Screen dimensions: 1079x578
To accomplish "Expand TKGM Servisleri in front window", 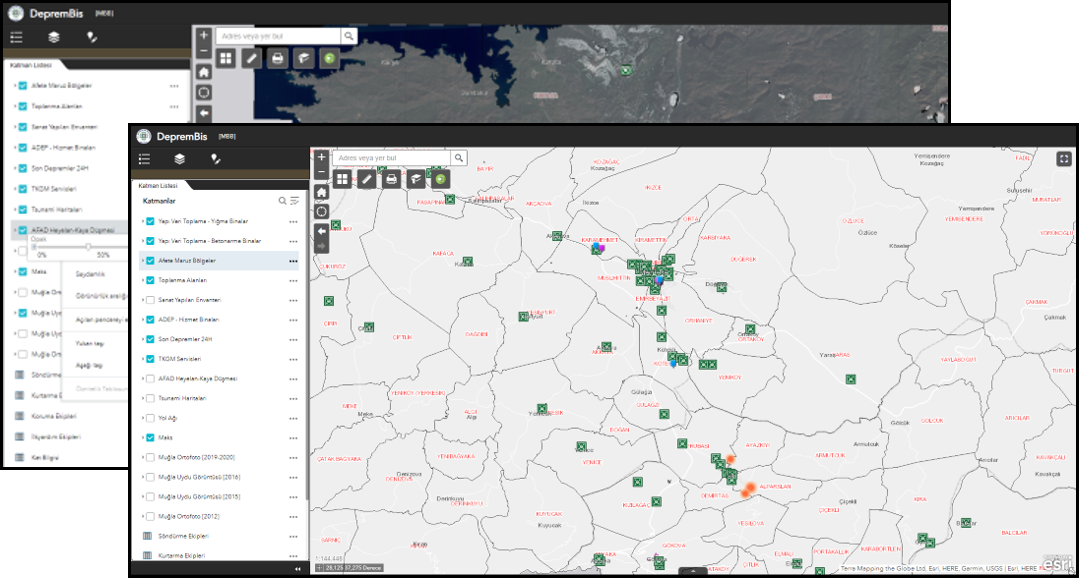I will (142, 359).
